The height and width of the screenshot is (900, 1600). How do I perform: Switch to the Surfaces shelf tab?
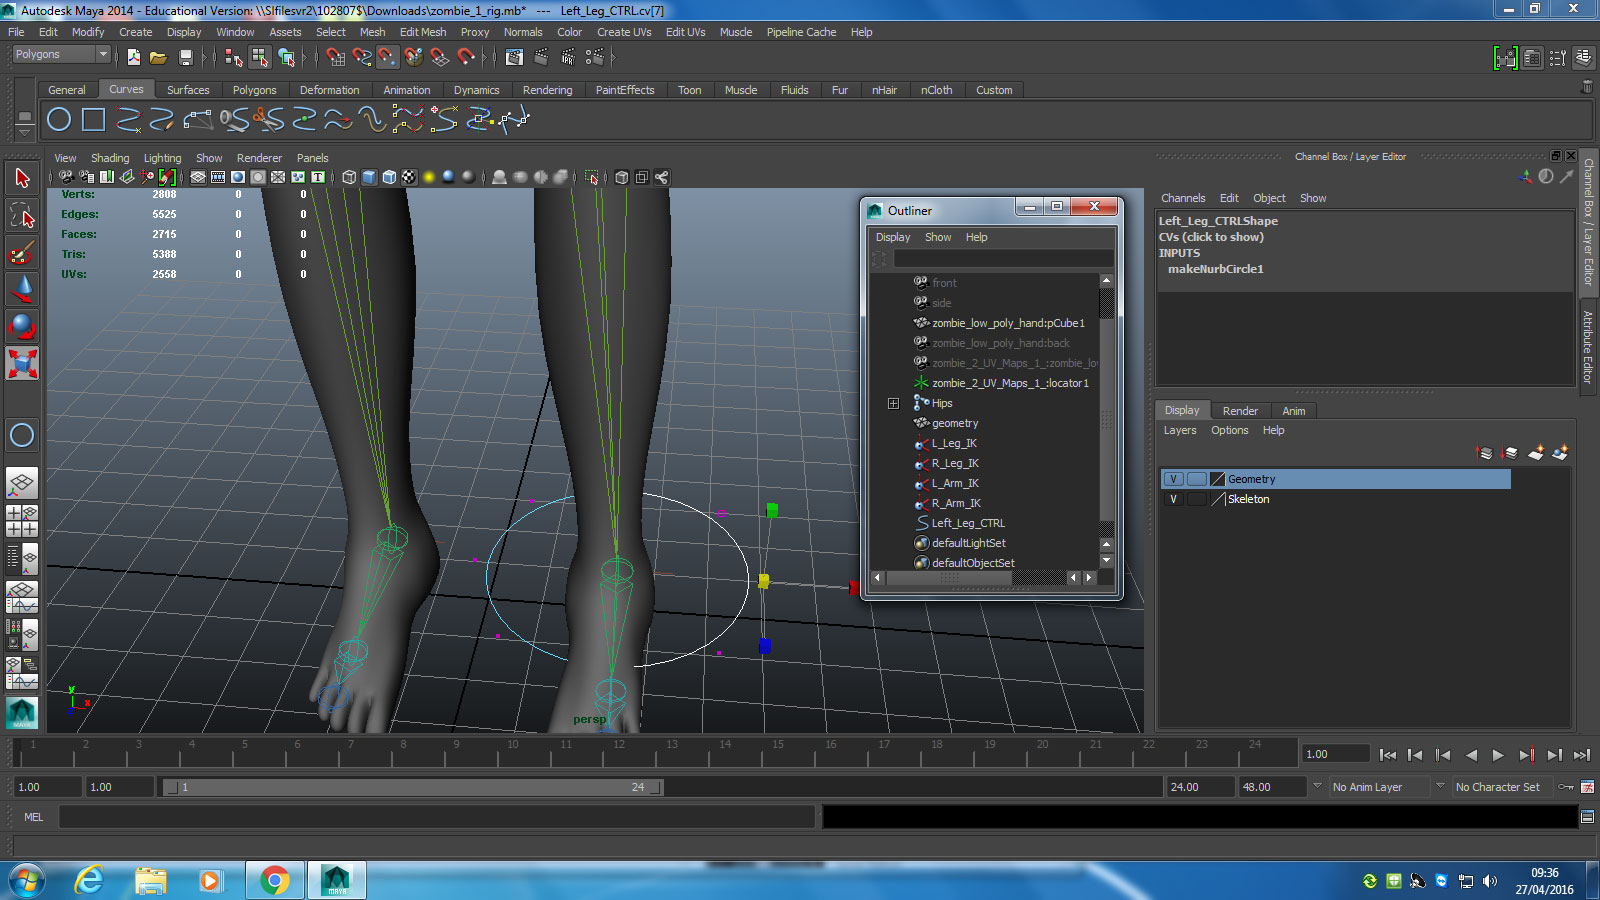click(x=188, y=90)
